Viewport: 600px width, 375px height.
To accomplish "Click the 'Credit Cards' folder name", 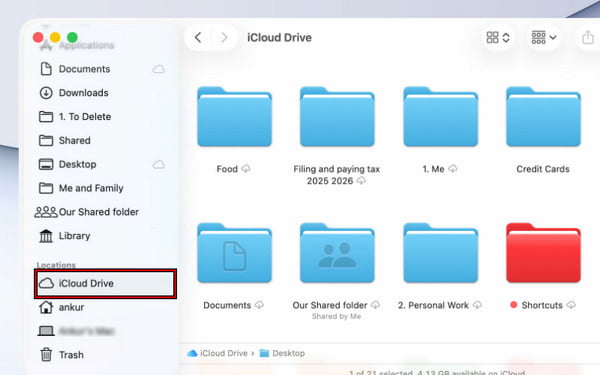I will [543, 169].
